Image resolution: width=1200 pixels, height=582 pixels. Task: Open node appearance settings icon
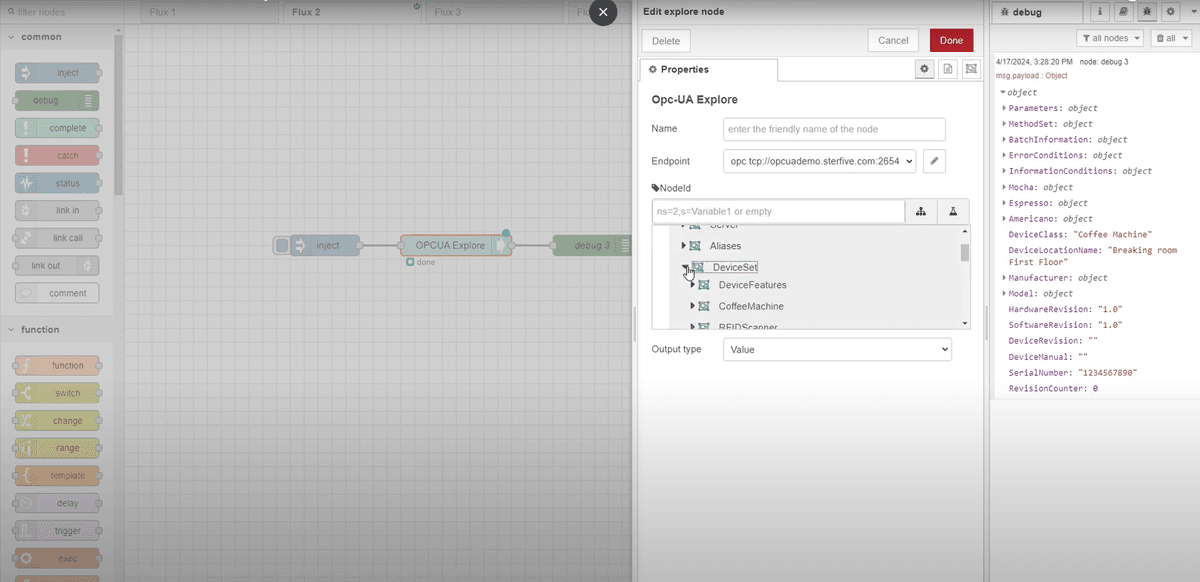969,69
